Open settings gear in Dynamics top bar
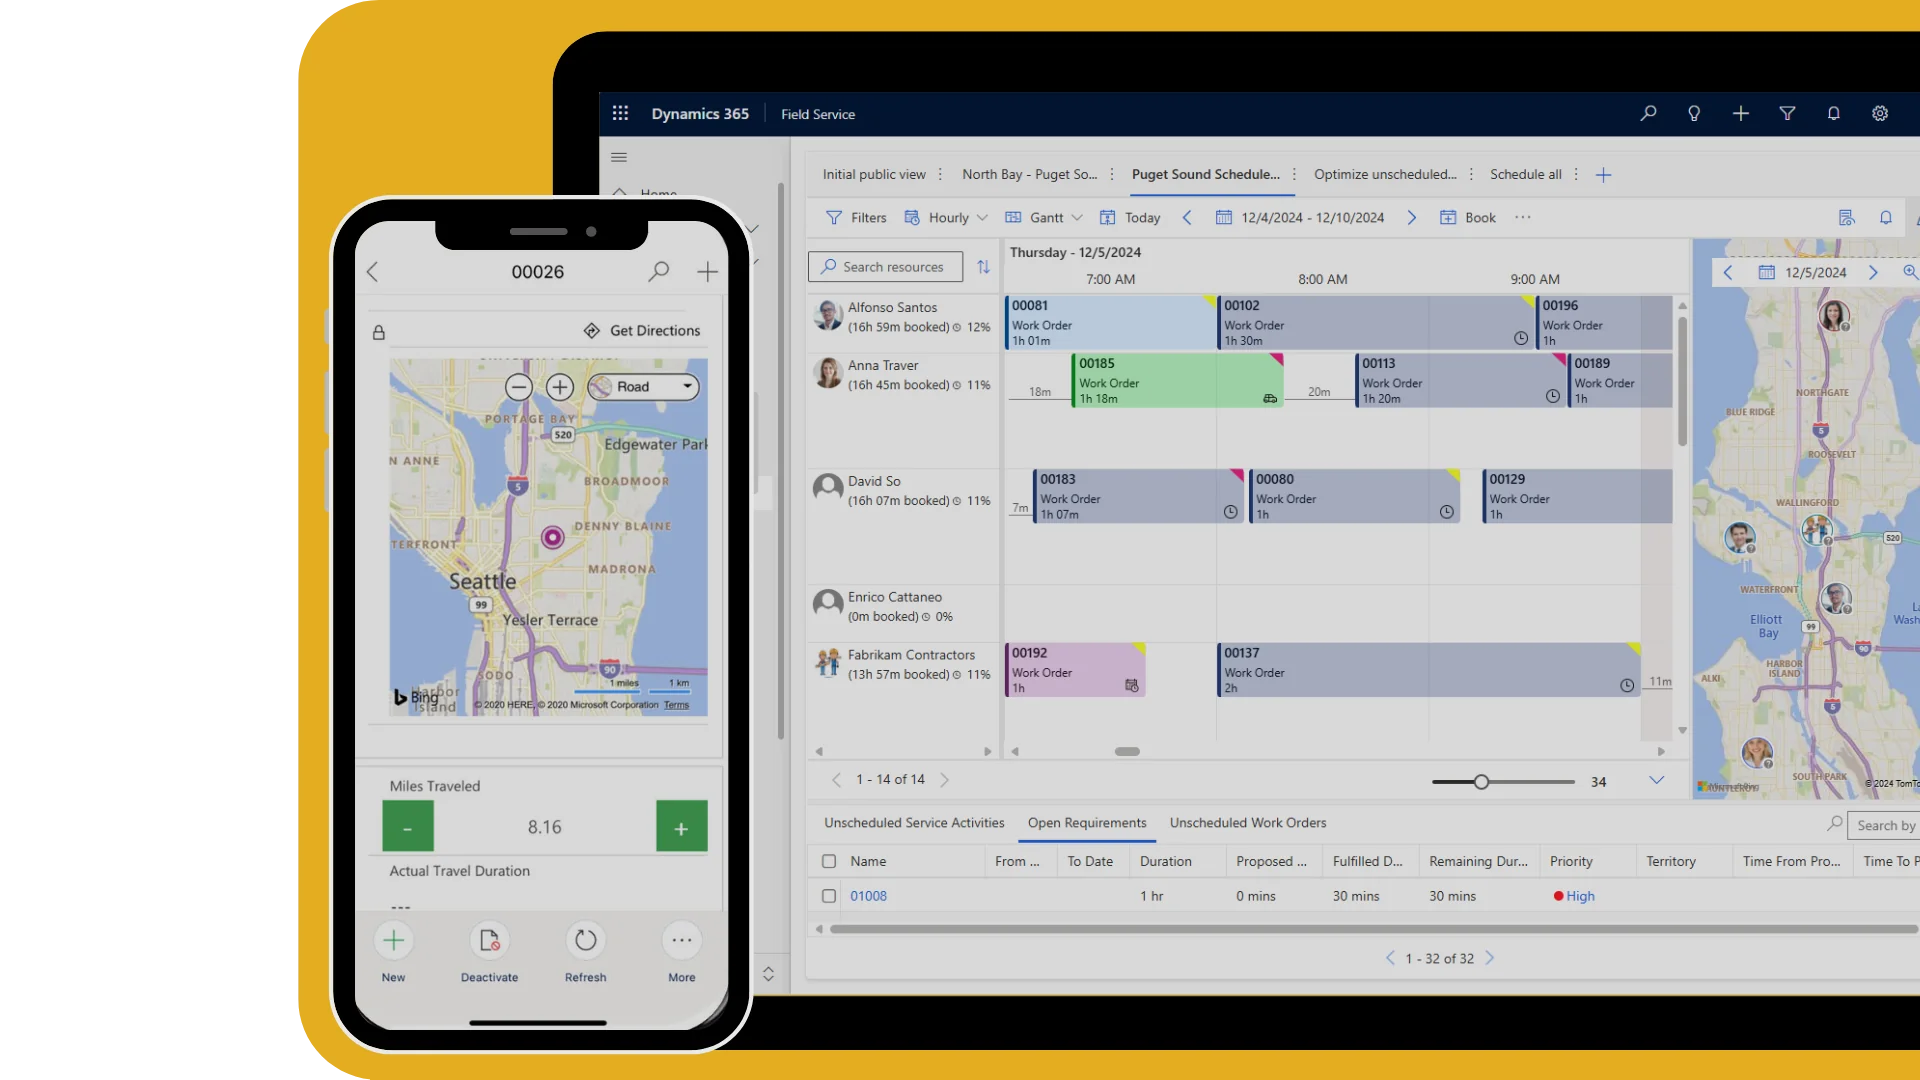 [1880, 113]
